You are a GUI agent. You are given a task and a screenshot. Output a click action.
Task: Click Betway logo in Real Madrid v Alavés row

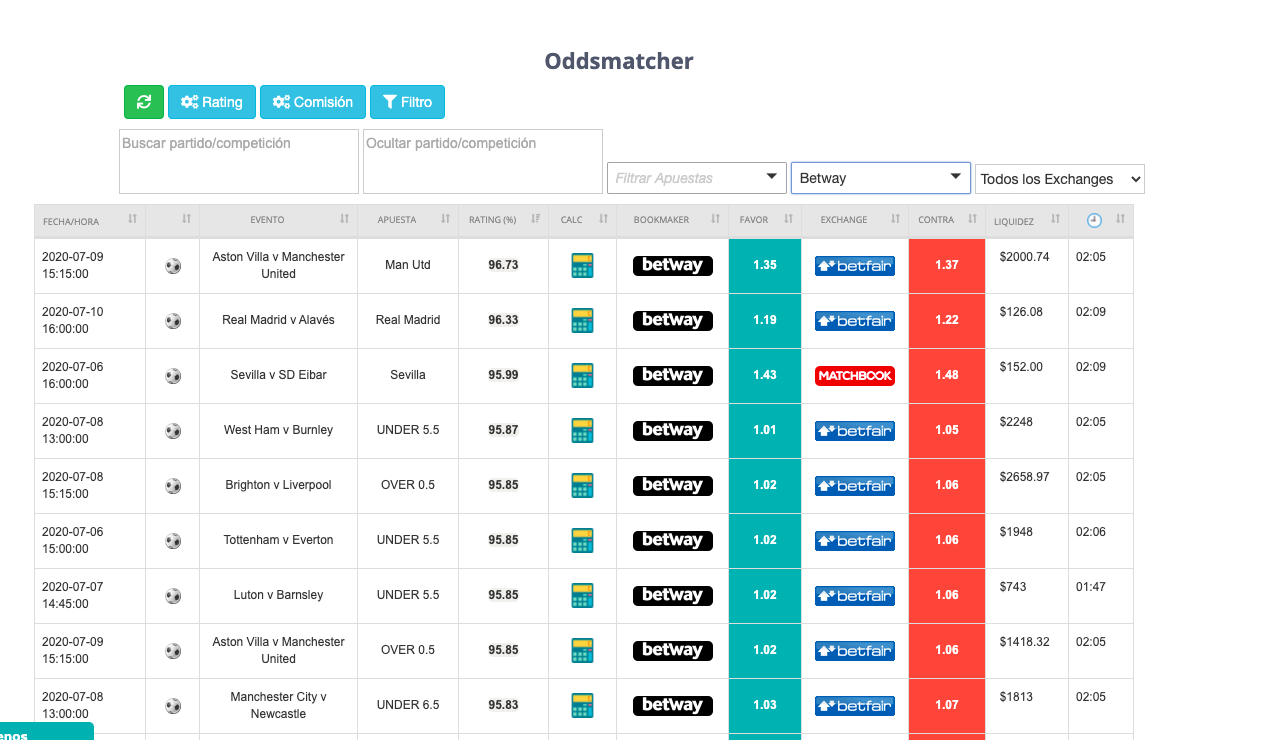tap(673, 321)
